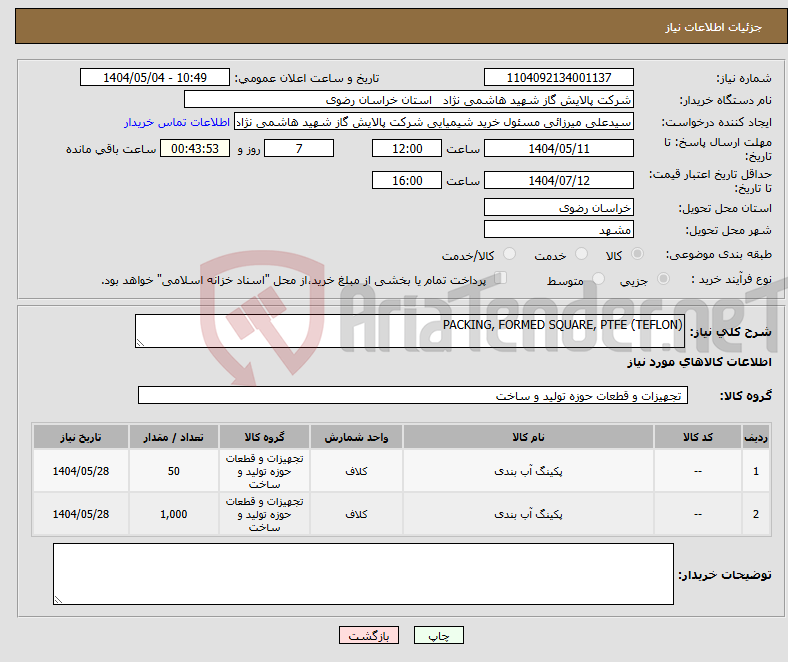The height and width of the screenshot is (662, 788).
Task: Toggle the اسناد خزانه اسلامی payment checkbox
Action: pos(500,277)
